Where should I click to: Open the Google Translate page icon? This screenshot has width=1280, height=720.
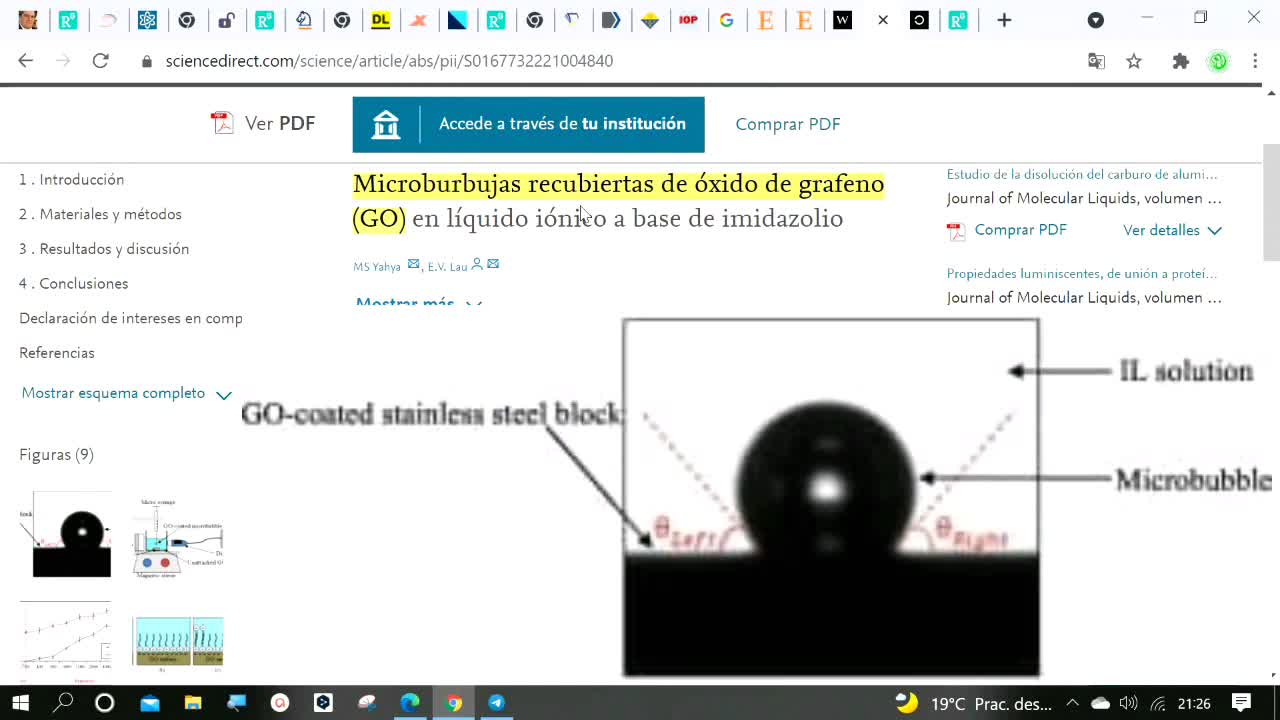pyautogui.click(x=1096, y=61)
